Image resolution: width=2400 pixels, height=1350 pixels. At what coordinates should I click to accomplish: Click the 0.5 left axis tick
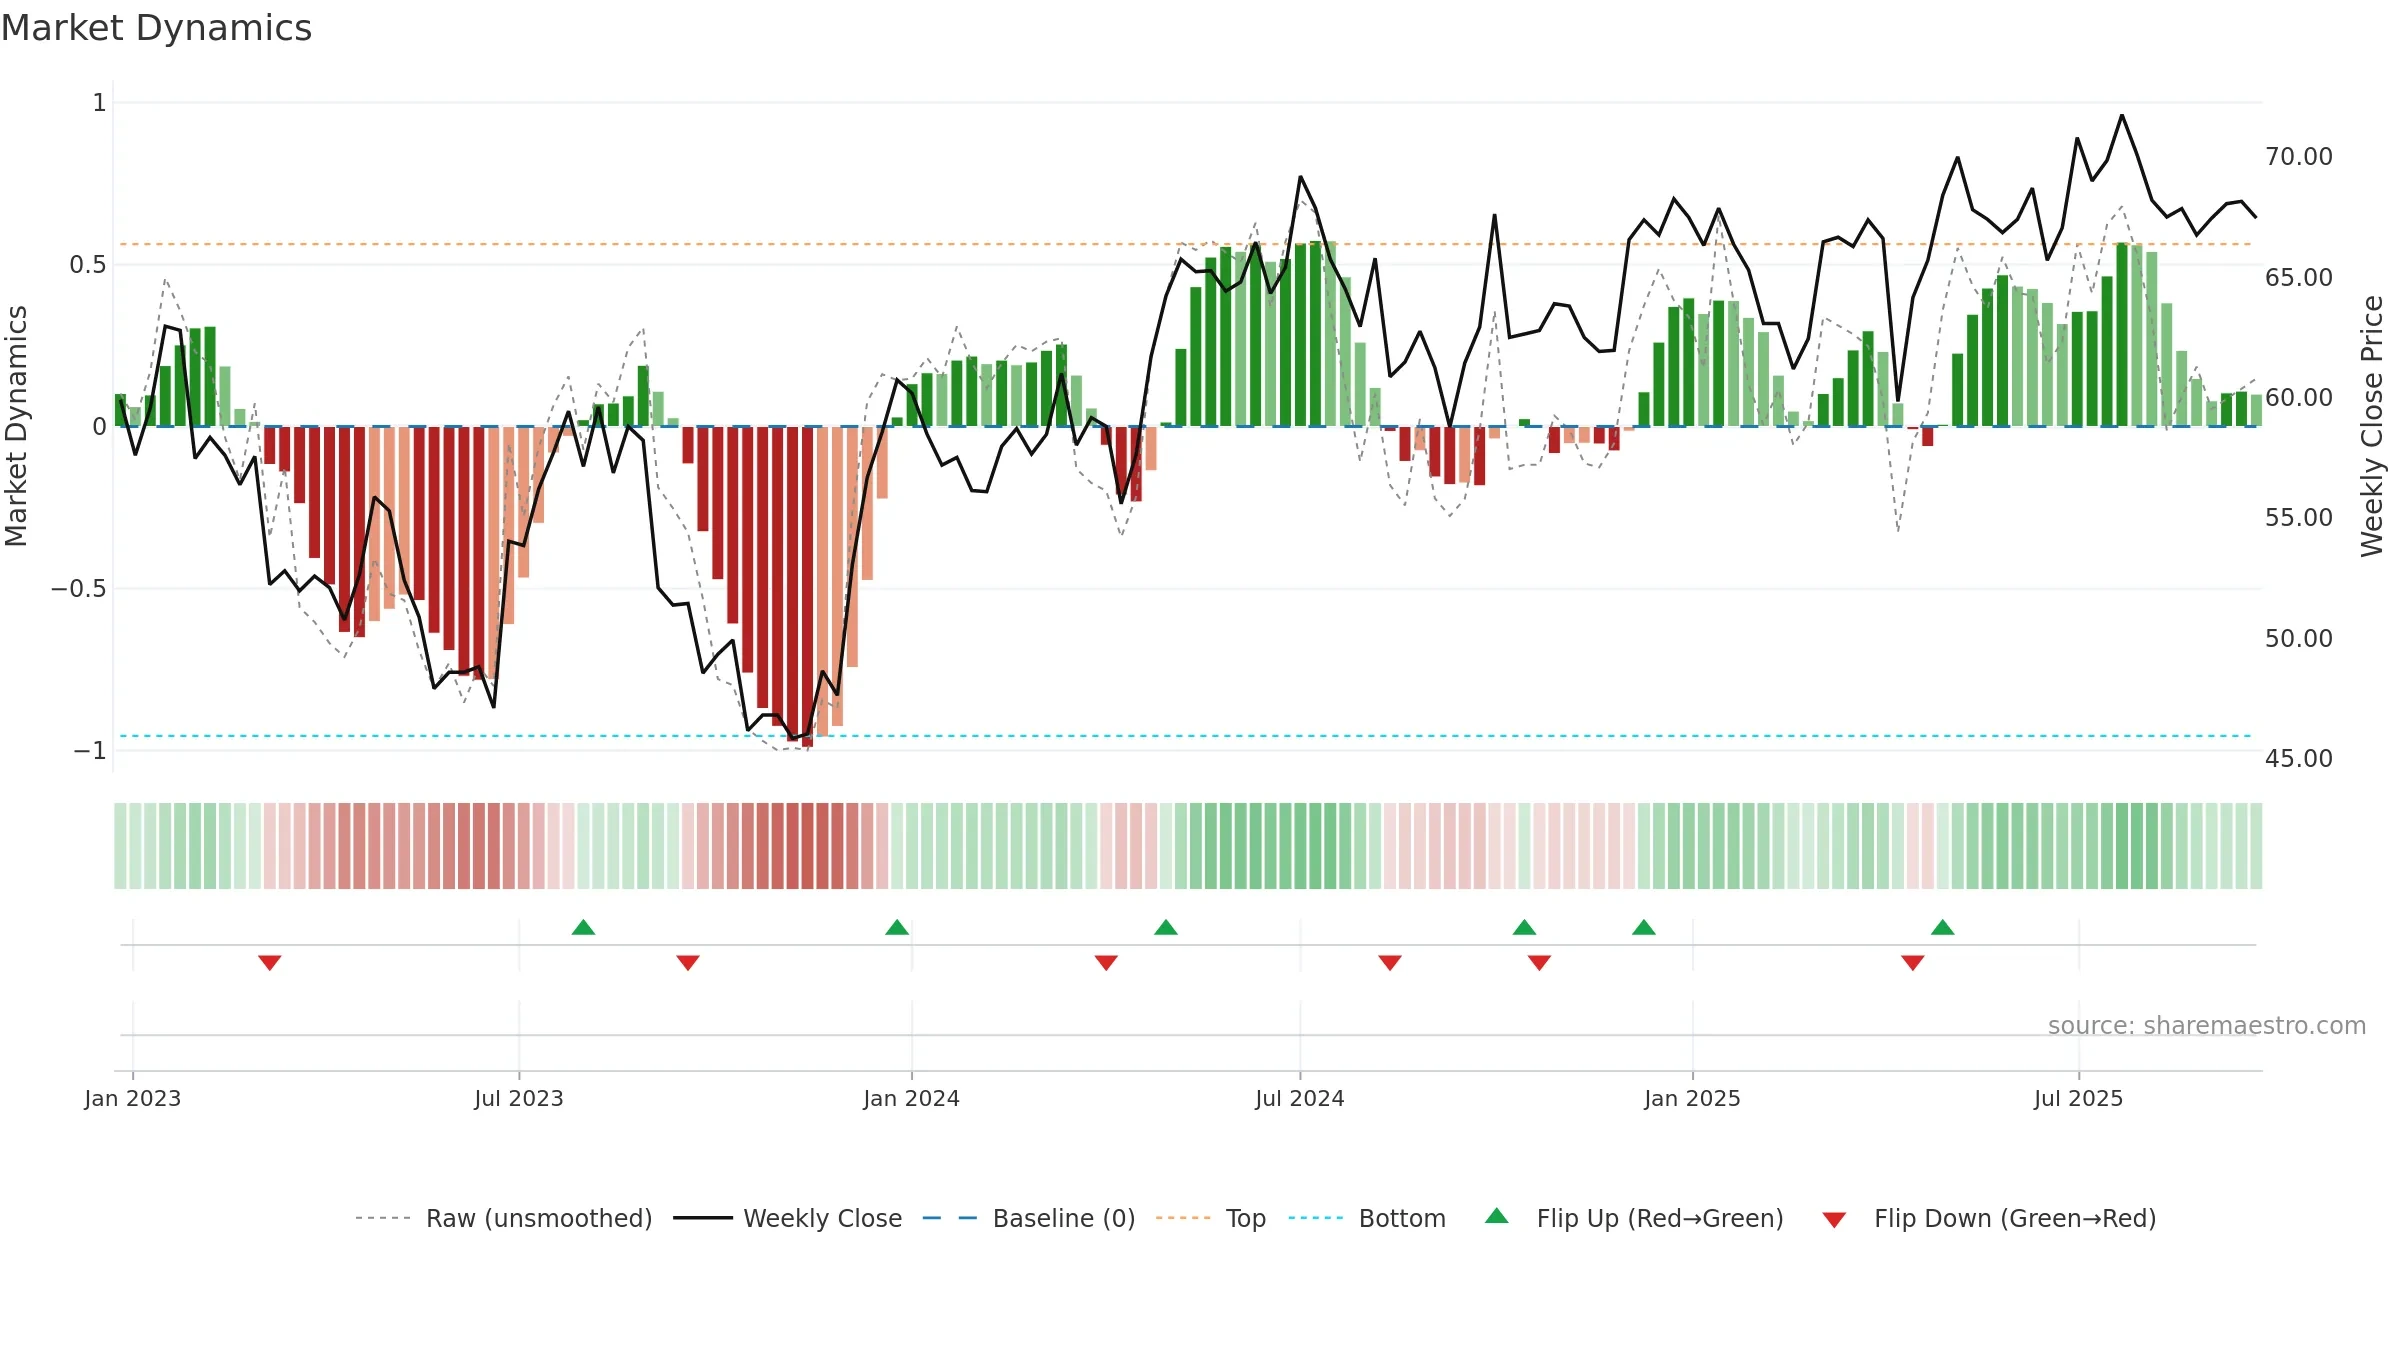[88, 265]
